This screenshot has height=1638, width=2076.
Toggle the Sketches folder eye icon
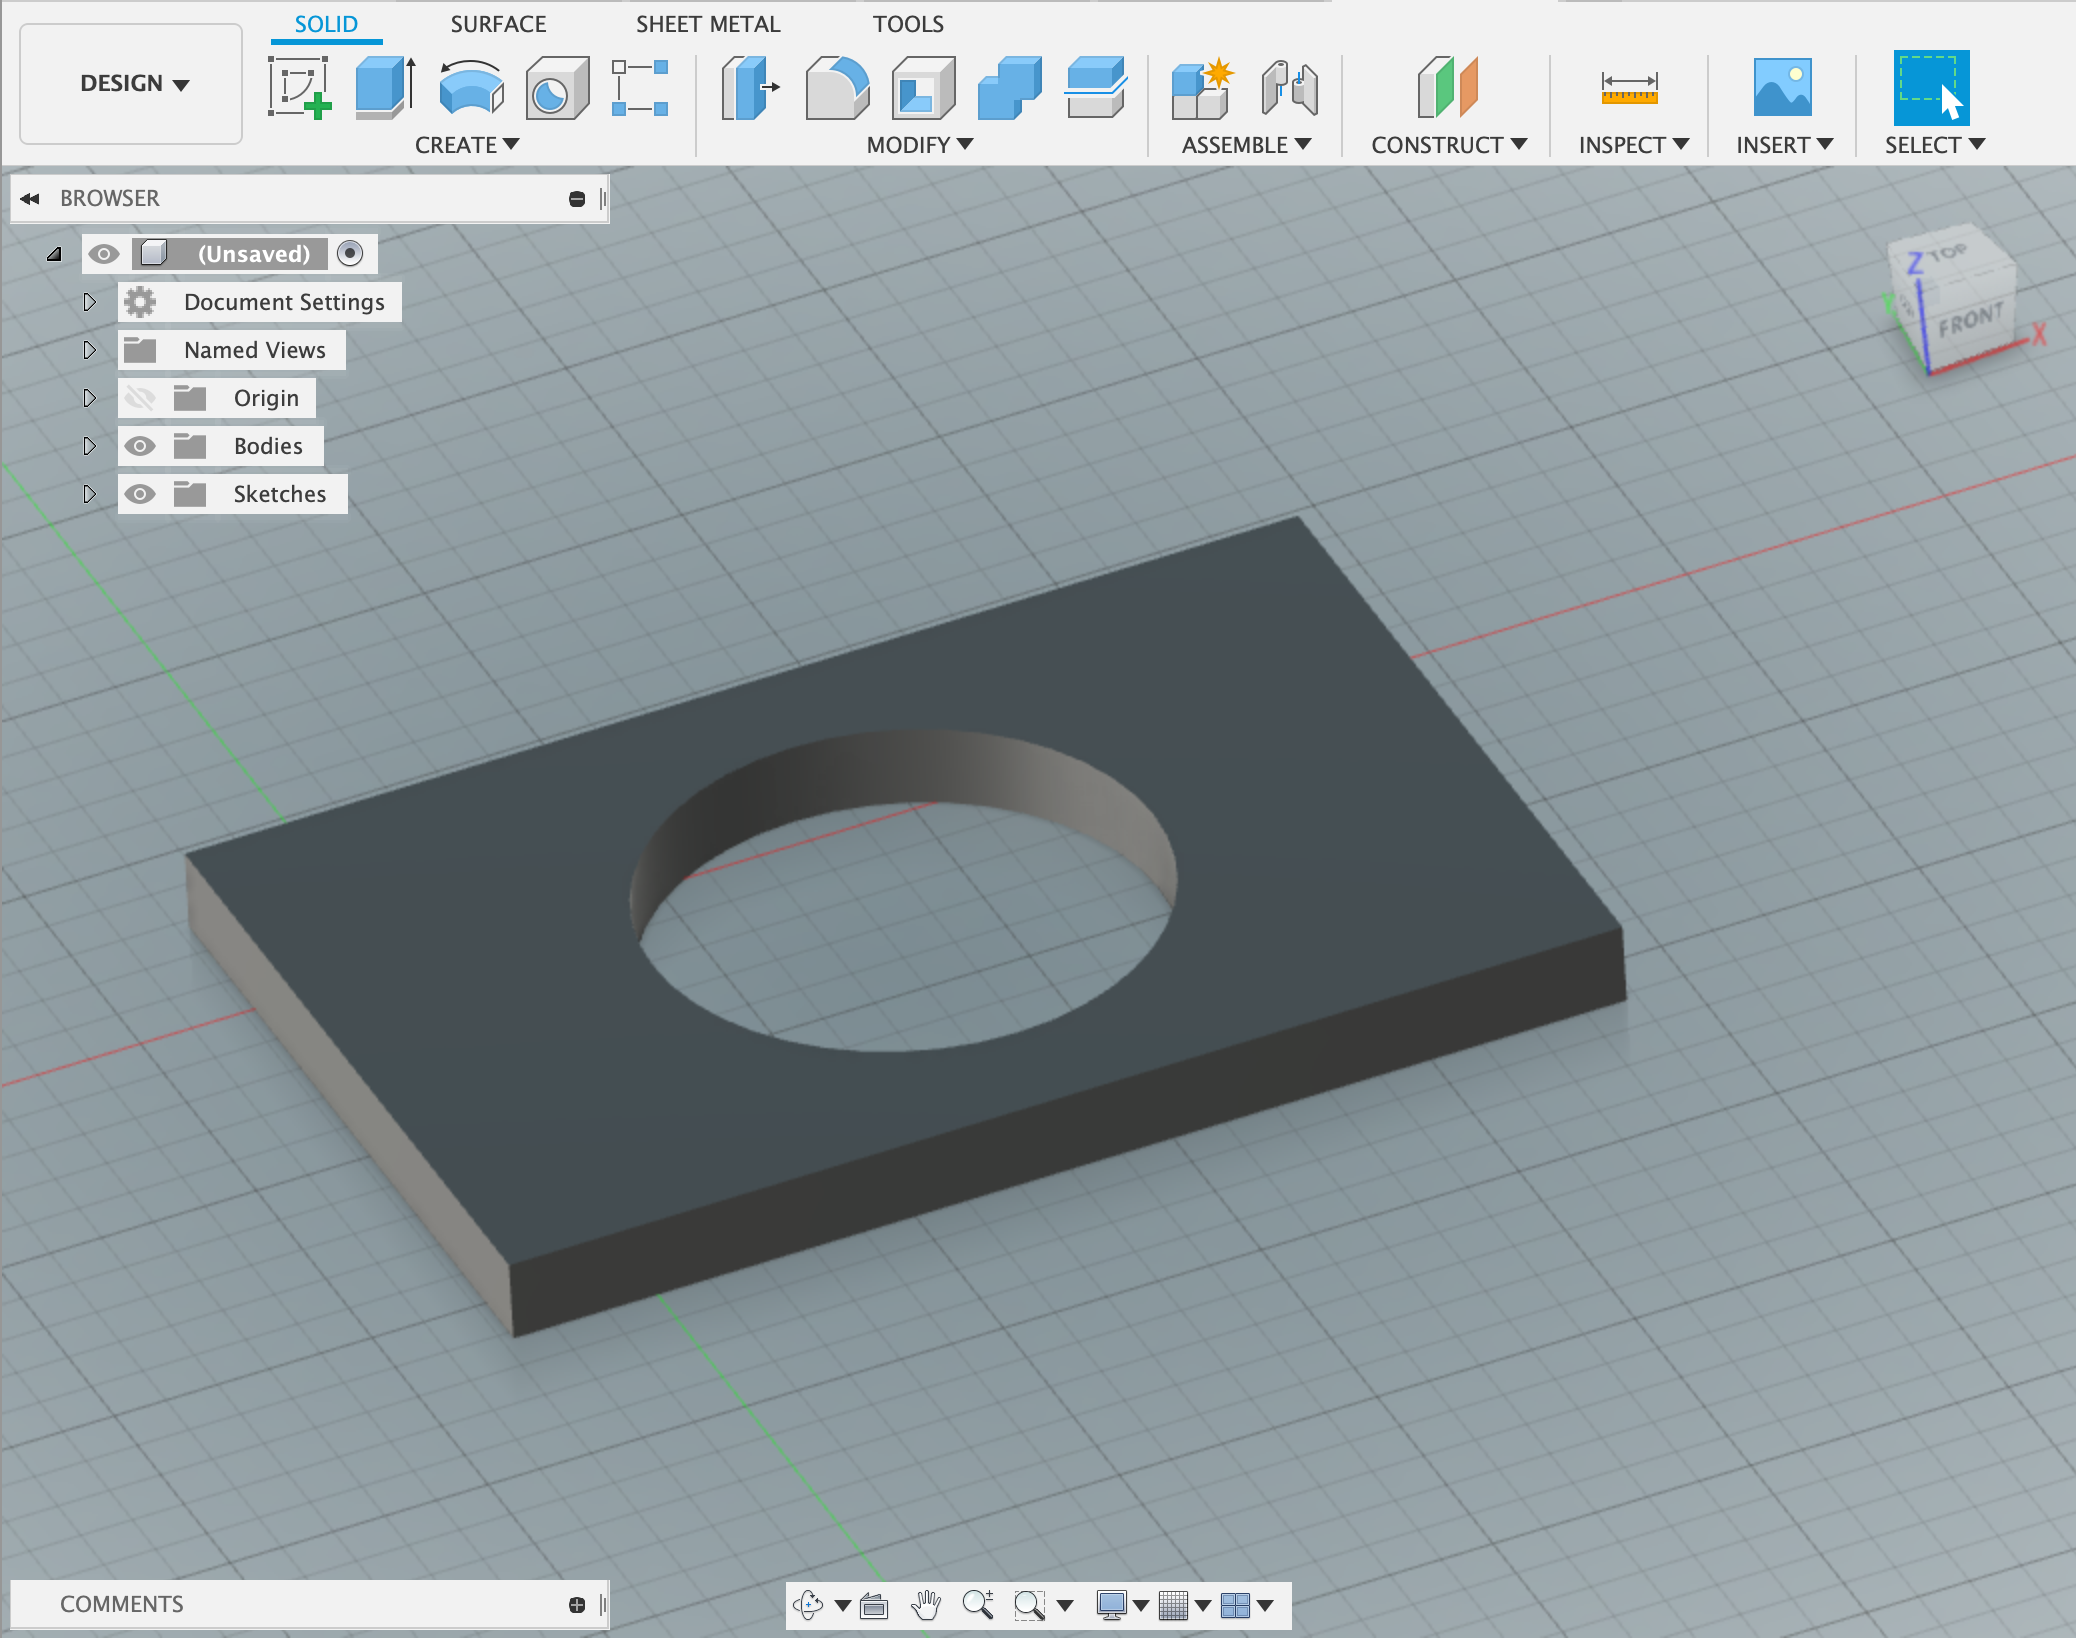140,494
